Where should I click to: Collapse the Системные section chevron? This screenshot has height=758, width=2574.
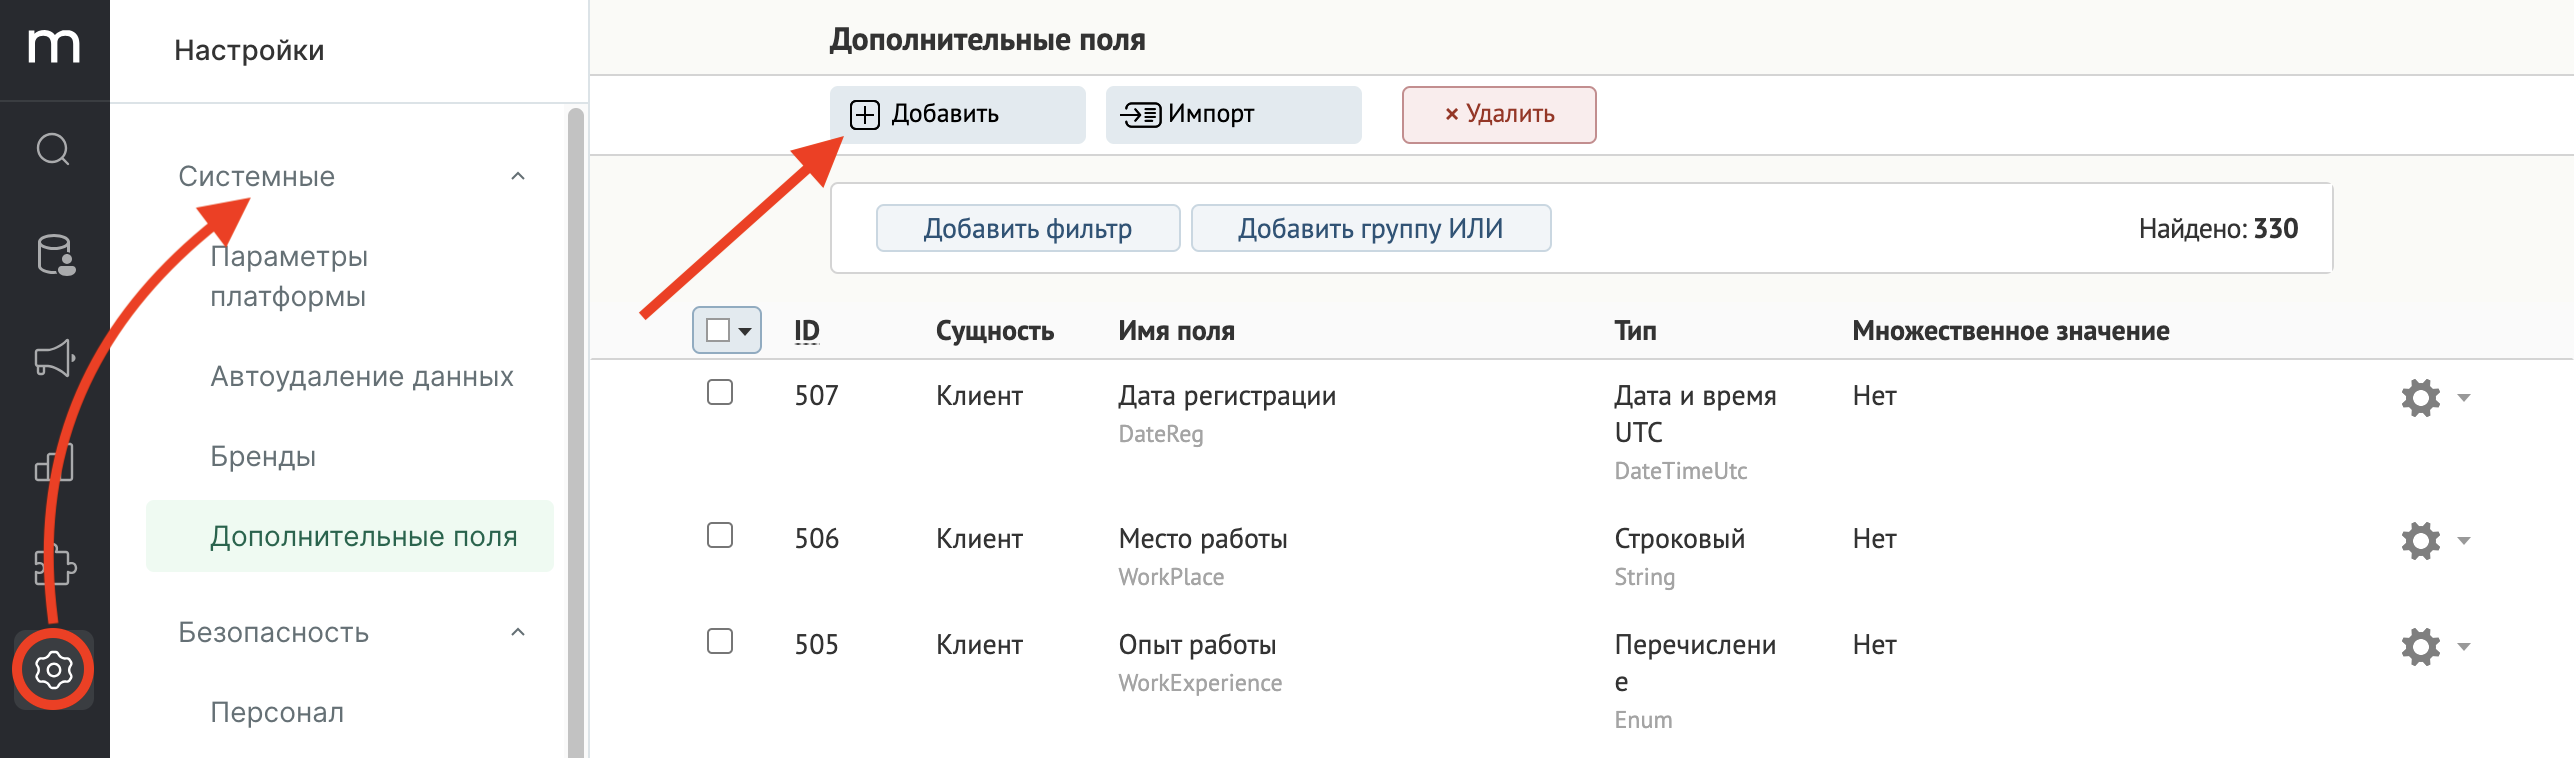pos(518,176)
